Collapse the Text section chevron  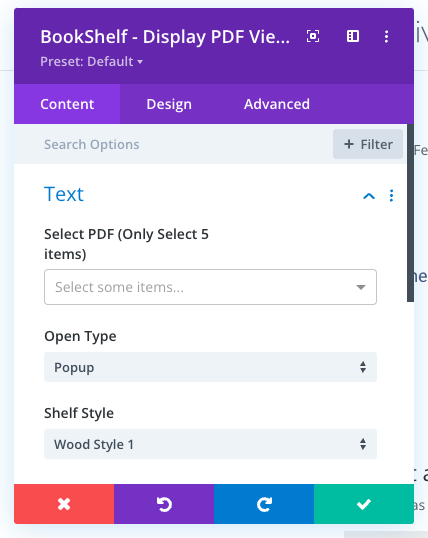coord(369,196)
